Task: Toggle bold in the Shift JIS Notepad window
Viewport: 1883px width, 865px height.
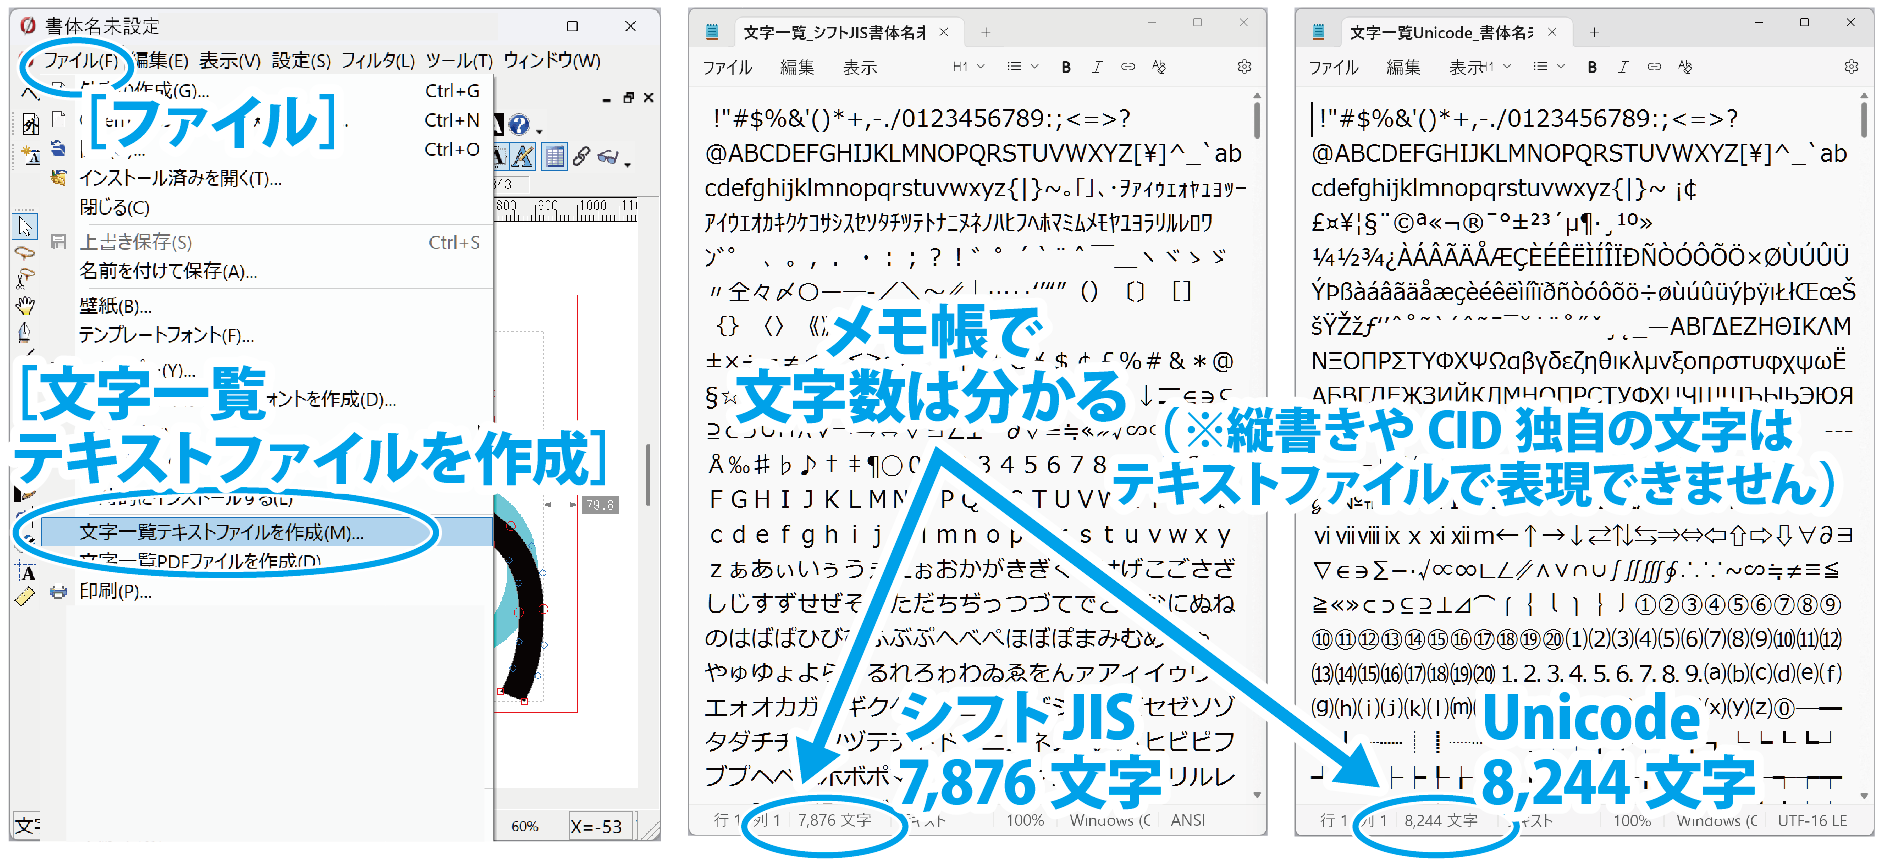Action: (x=1066, y=67)
